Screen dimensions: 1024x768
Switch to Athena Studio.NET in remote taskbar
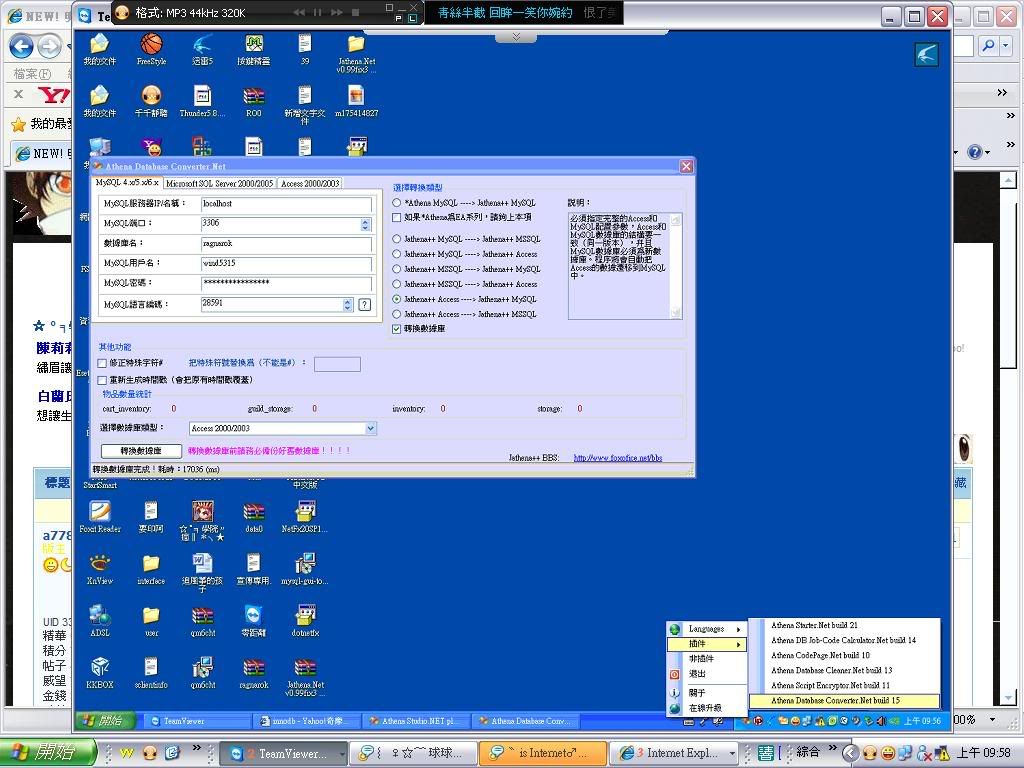point(415,721)
